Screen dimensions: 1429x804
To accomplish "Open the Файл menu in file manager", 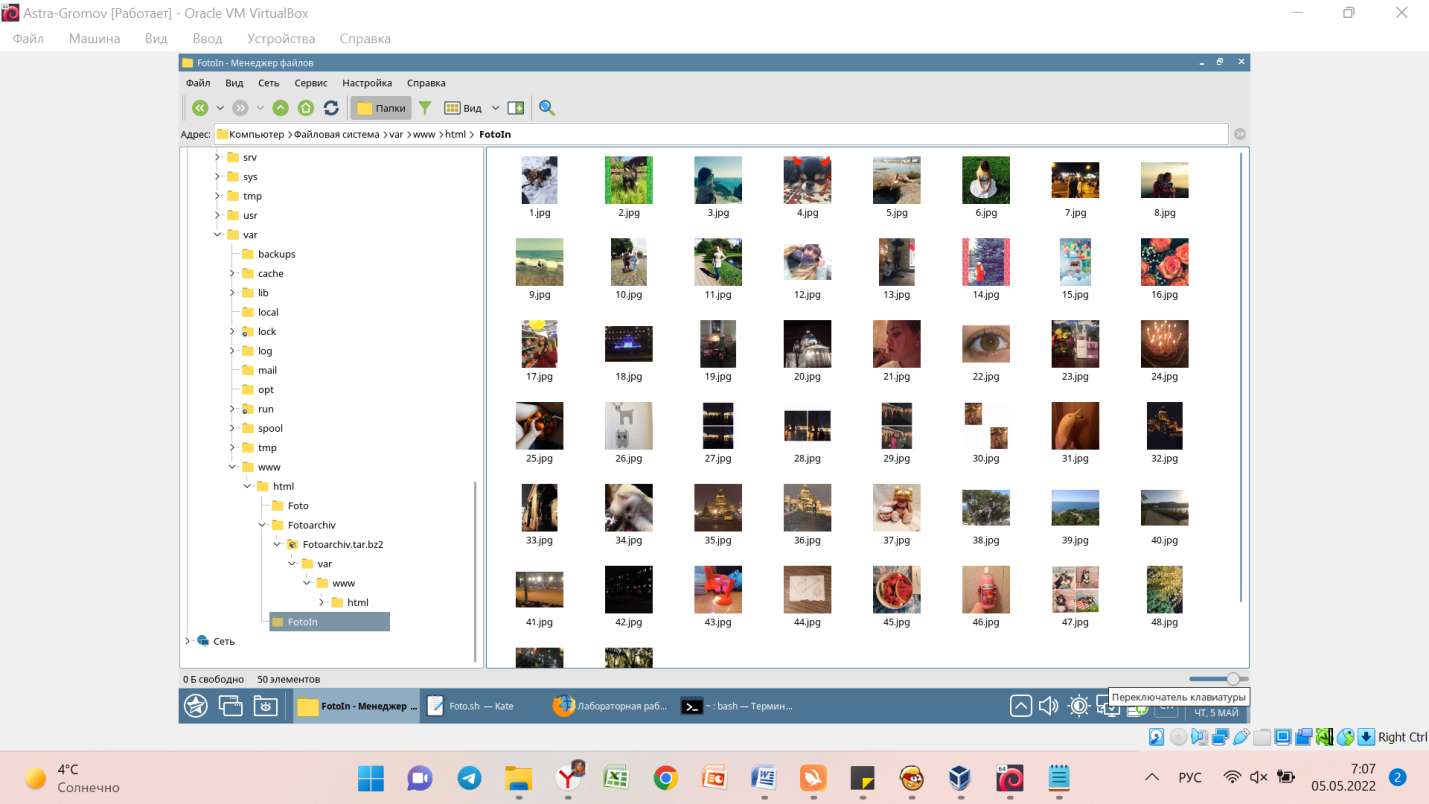I will tap(198, 83).
